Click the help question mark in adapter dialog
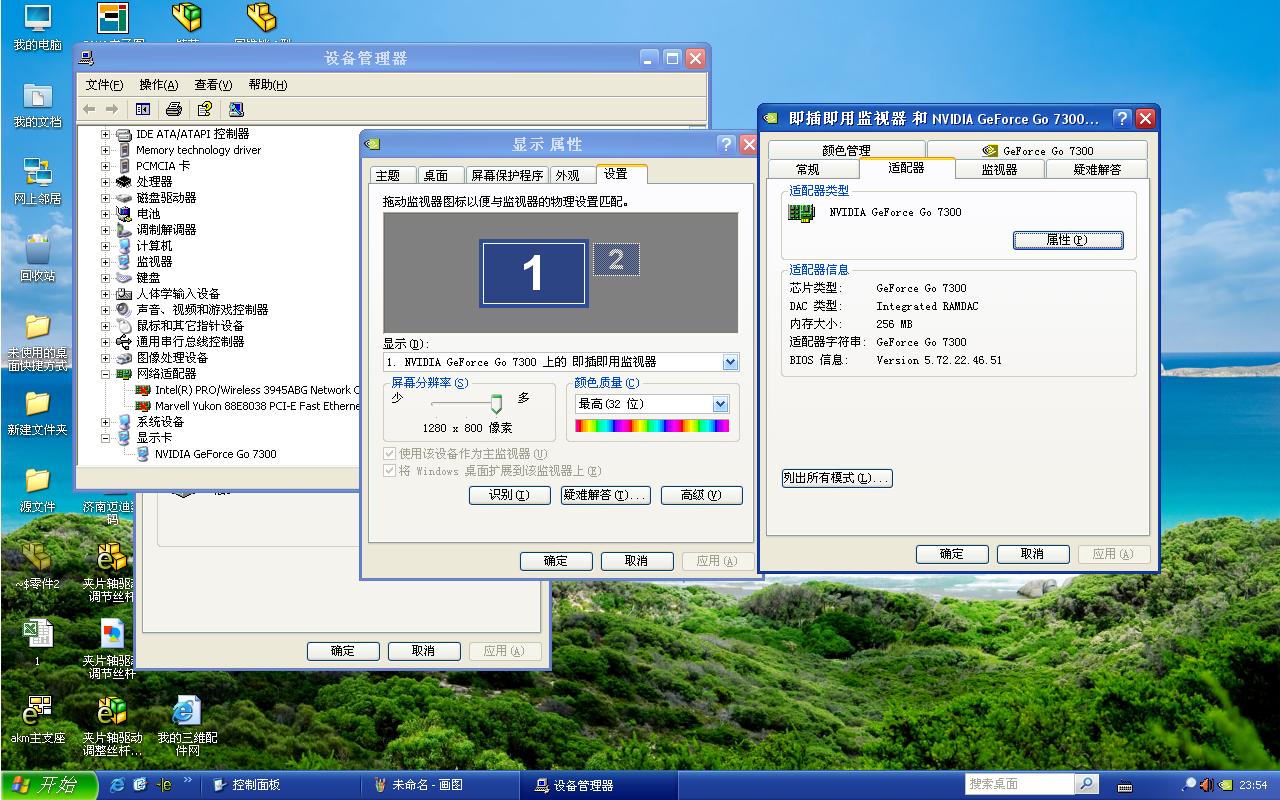 coord(1122,119)
